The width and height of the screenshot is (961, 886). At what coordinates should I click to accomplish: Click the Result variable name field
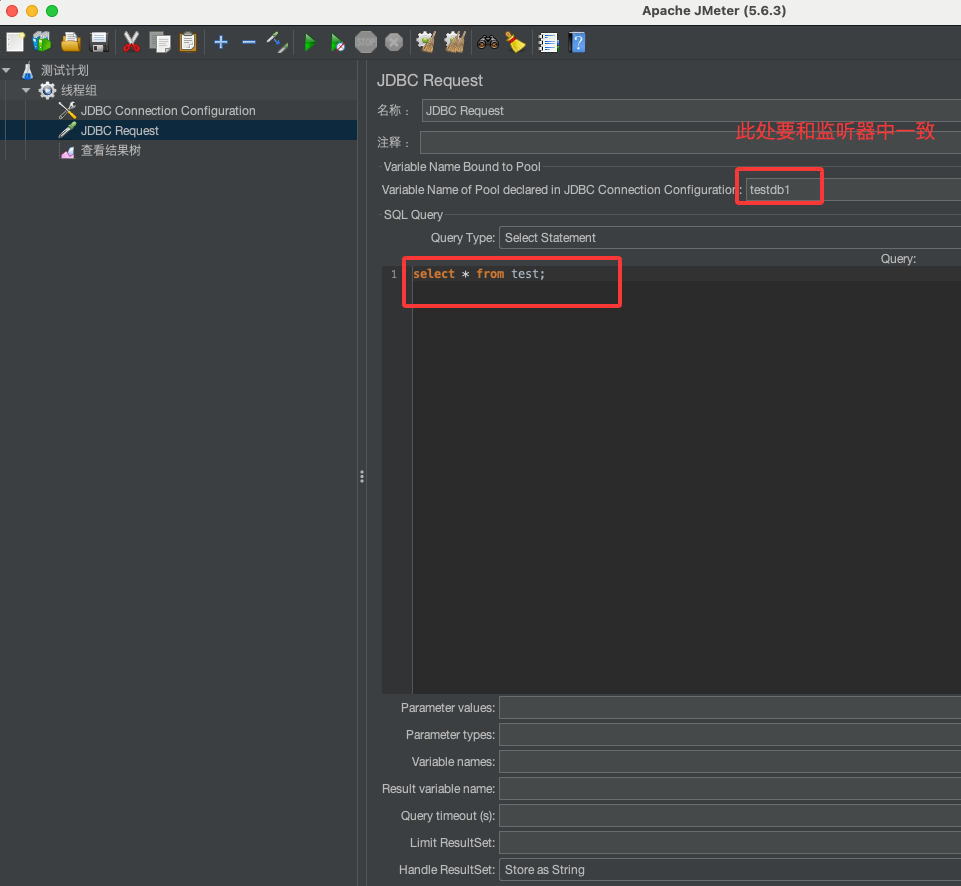coord(730,789)
